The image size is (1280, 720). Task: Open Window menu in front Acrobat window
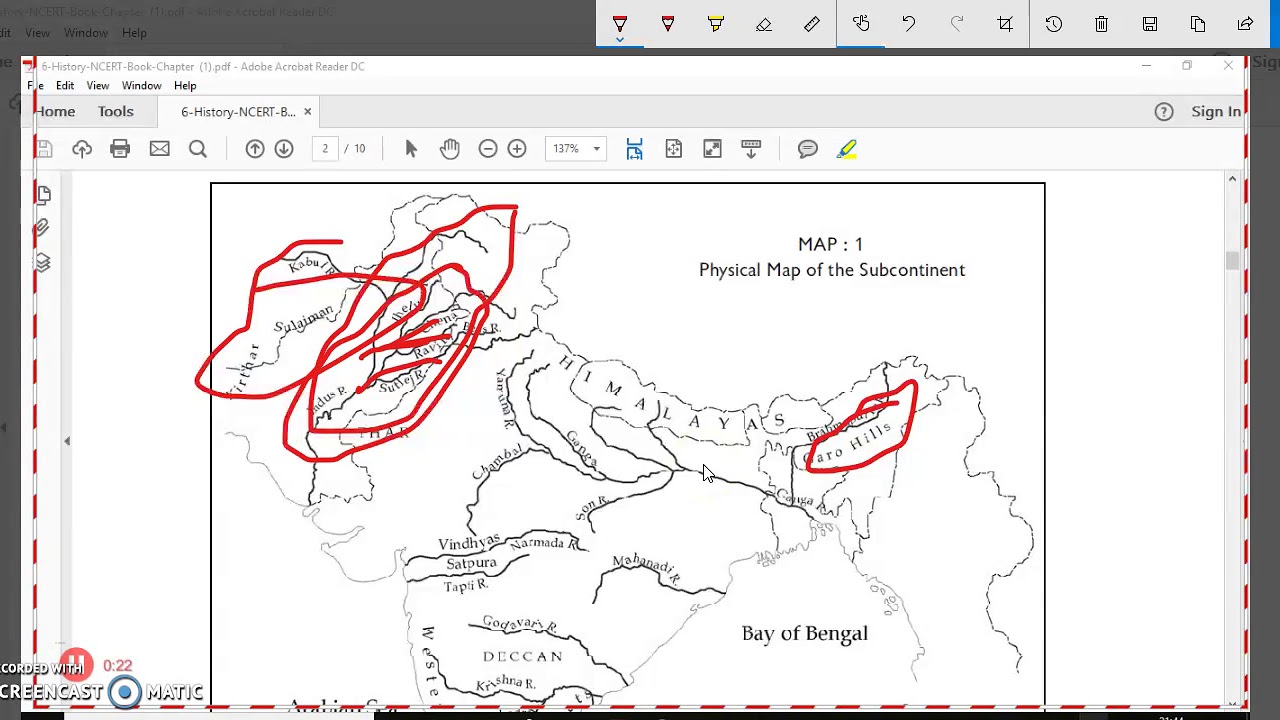[x=142, y=86]
